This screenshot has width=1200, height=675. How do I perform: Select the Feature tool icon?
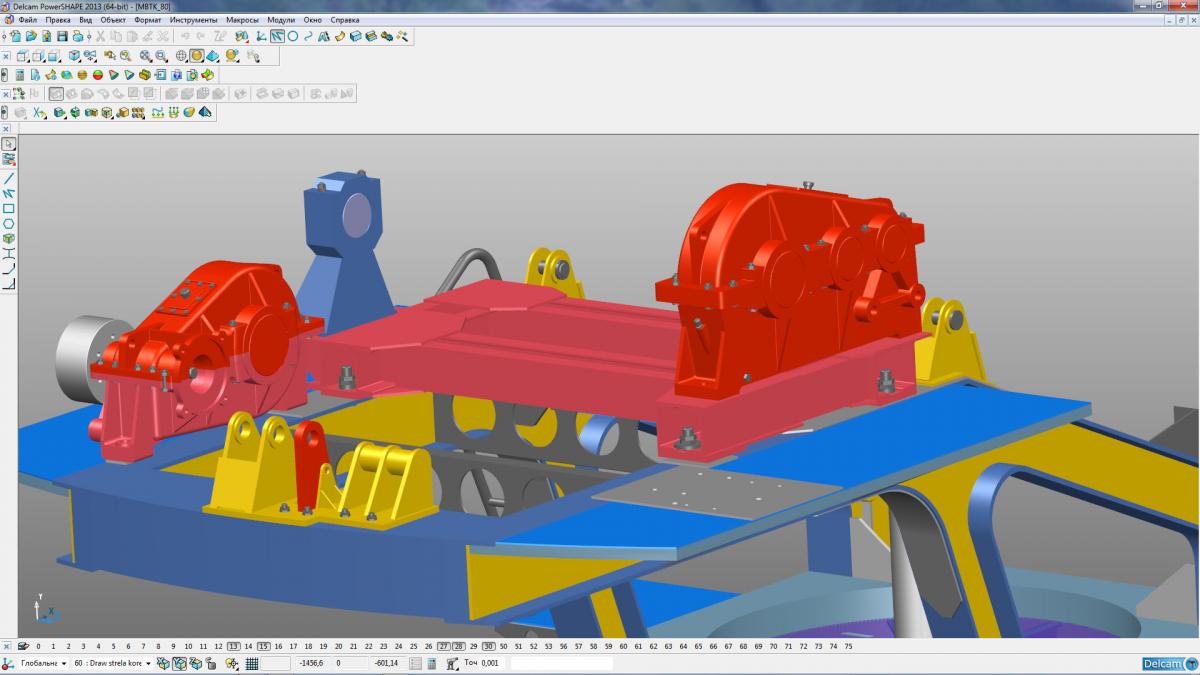[371, 35]
